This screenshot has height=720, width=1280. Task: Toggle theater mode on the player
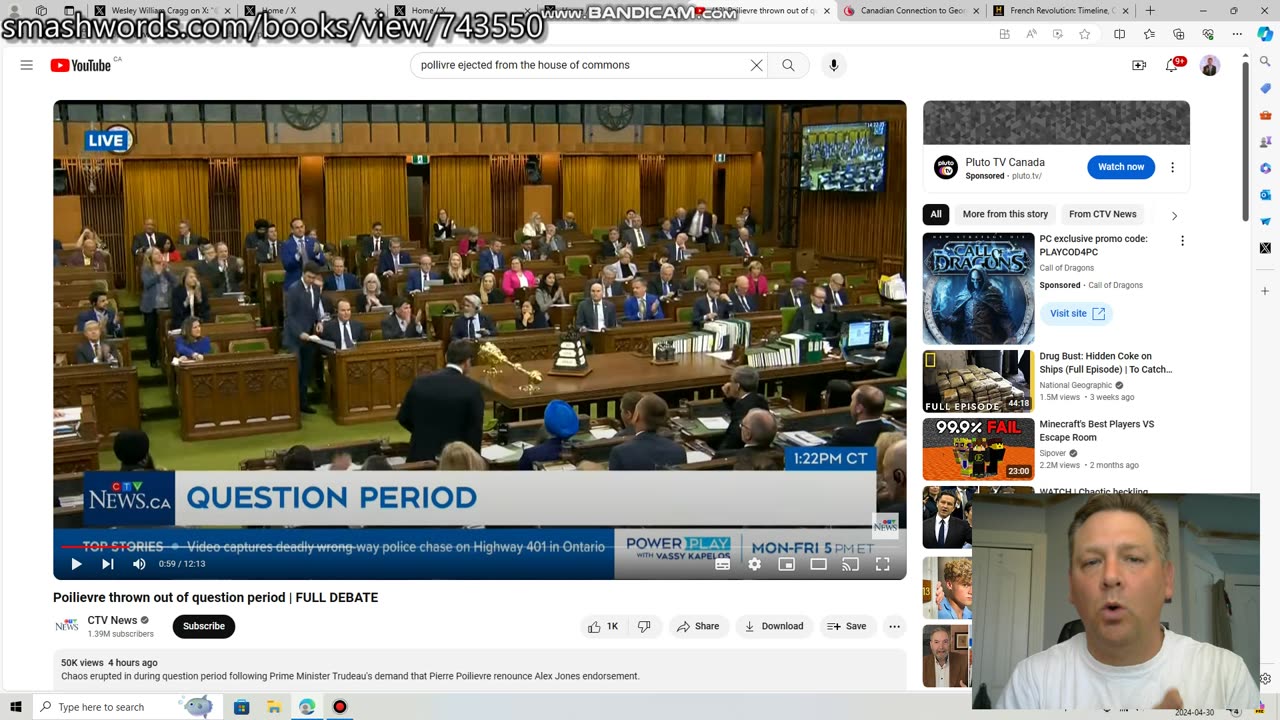pos(818,564)
